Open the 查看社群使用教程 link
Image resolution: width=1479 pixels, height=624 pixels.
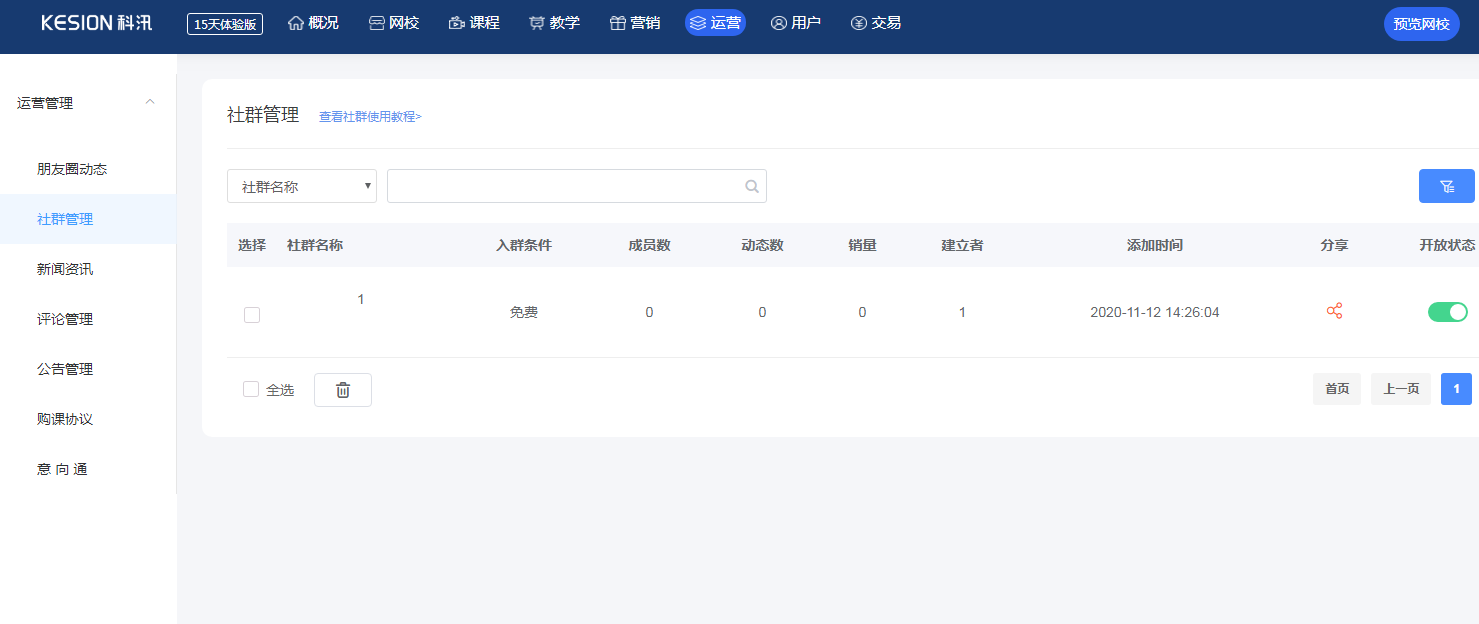coord(370,116)
